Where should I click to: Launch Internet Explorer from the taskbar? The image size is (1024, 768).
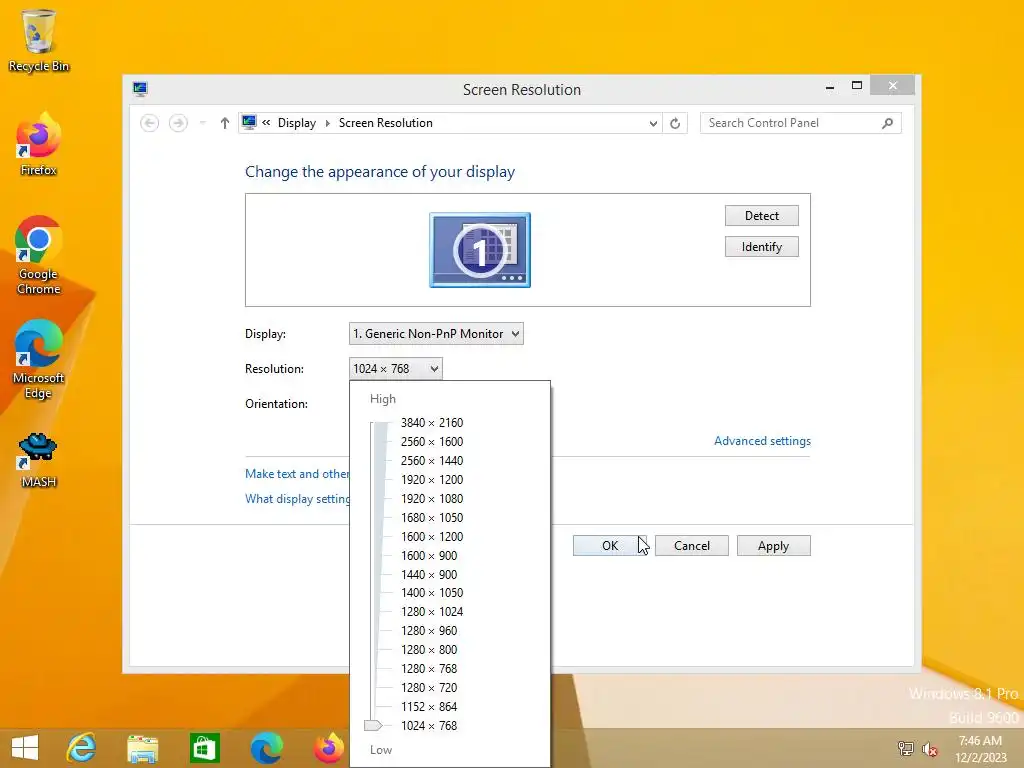coord(82,748)
